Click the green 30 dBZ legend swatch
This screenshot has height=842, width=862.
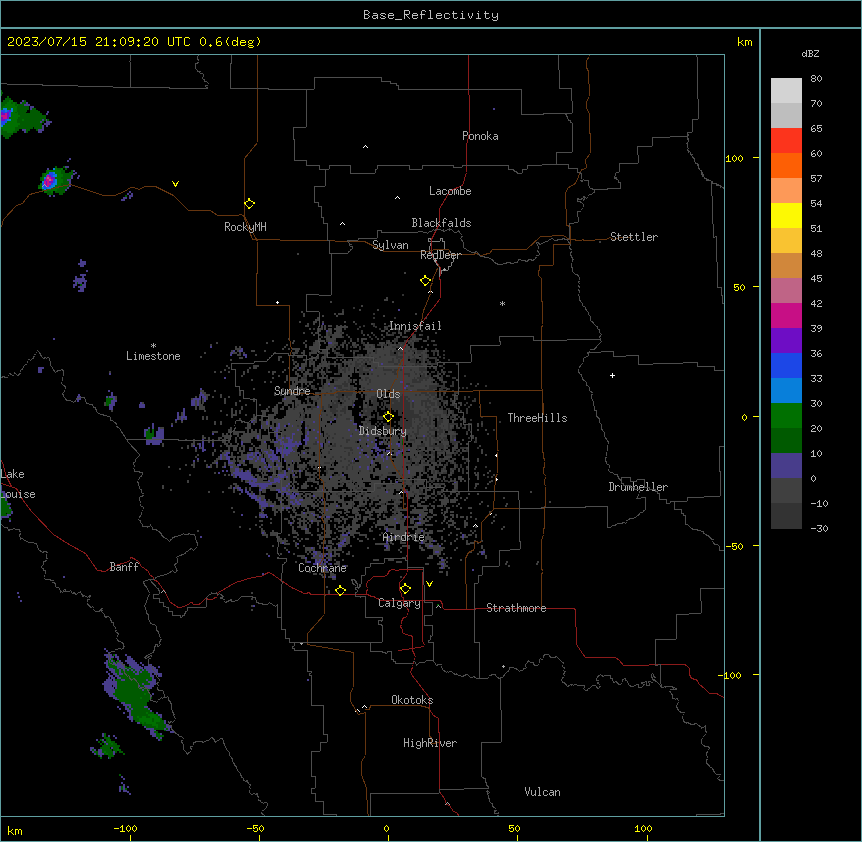click(786, 416)
